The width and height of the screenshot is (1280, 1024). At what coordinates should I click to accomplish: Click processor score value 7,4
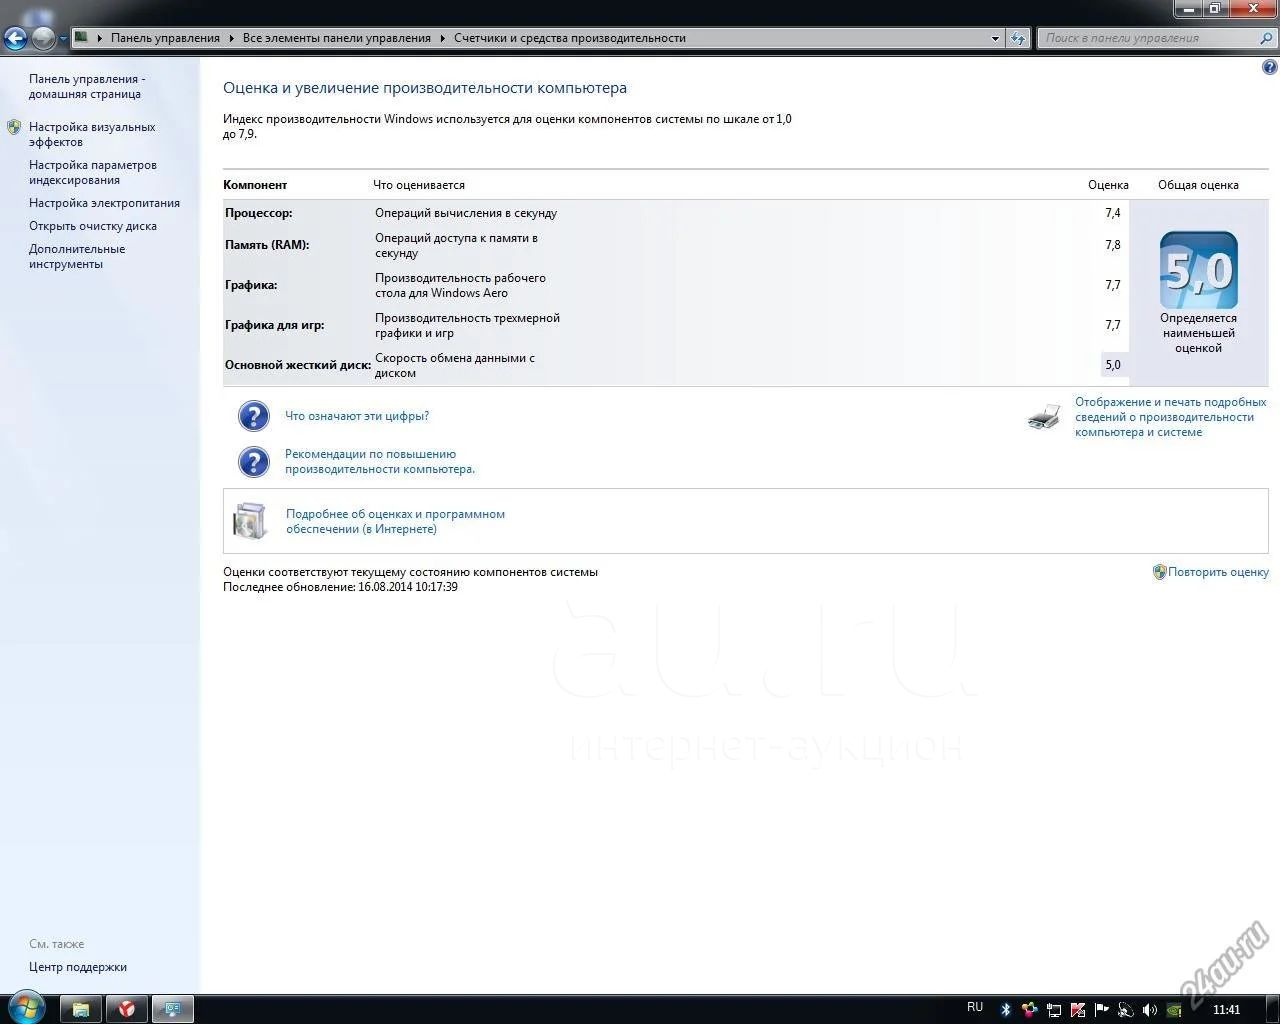[x=1113, y=213]
